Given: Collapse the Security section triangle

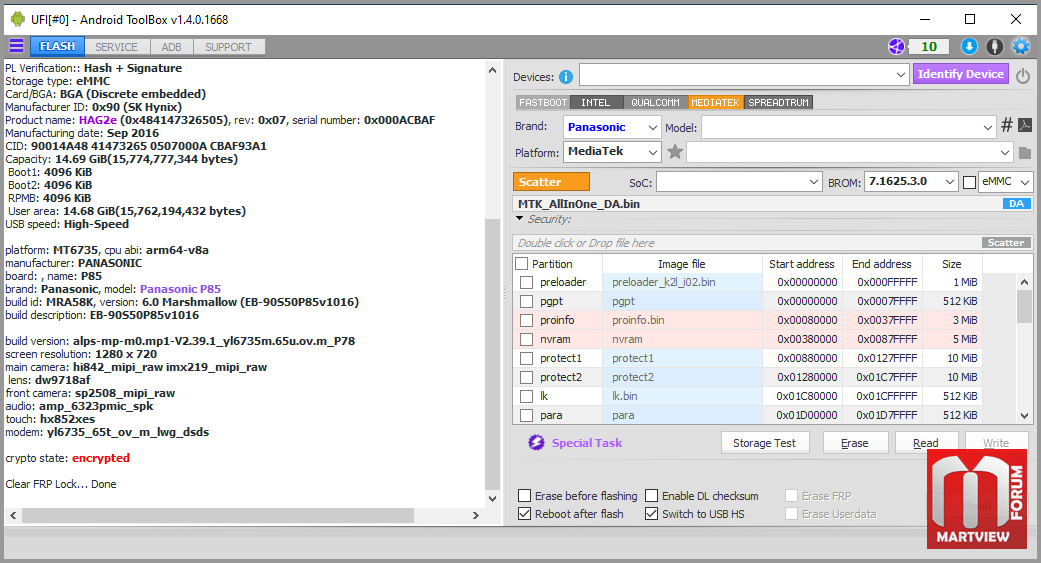Looking at the screenshot, I should pyautogui.click(x=520, y=218).
